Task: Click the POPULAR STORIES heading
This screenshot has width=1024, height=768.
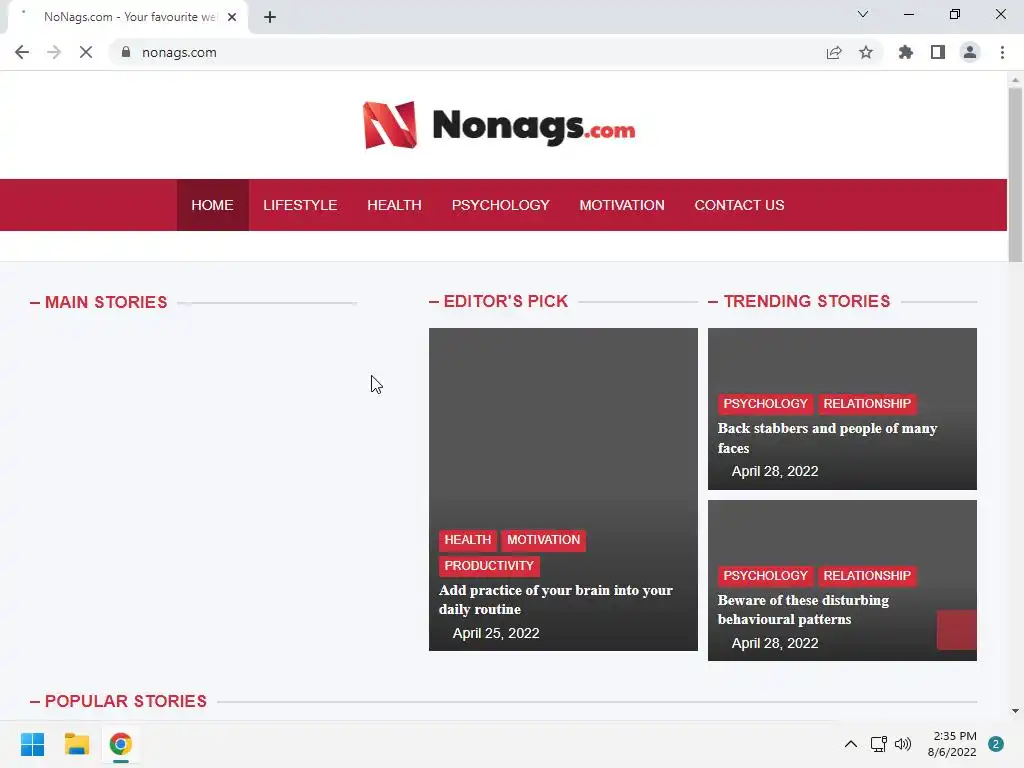Action: coord(125,701)
